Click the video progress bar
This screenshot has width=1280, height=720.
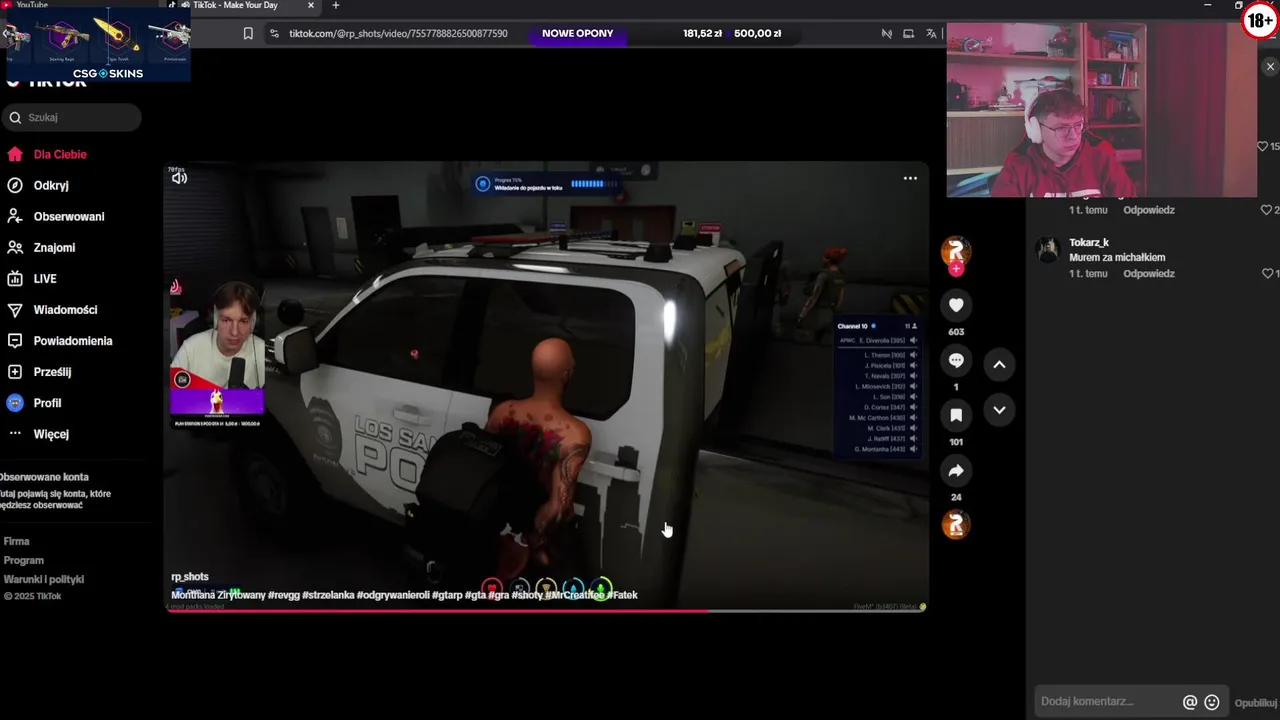(546, 610)
